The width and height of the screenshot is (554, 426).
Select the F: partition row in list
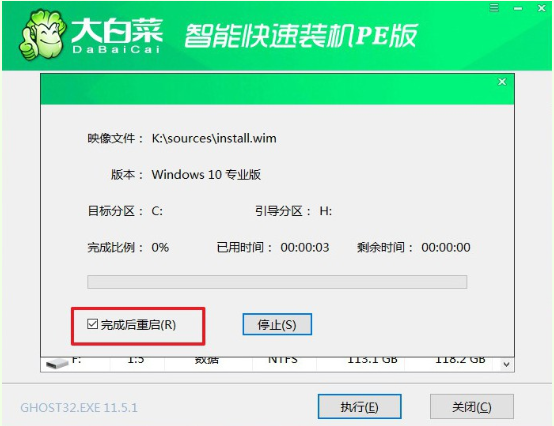(x=271, y=363)
